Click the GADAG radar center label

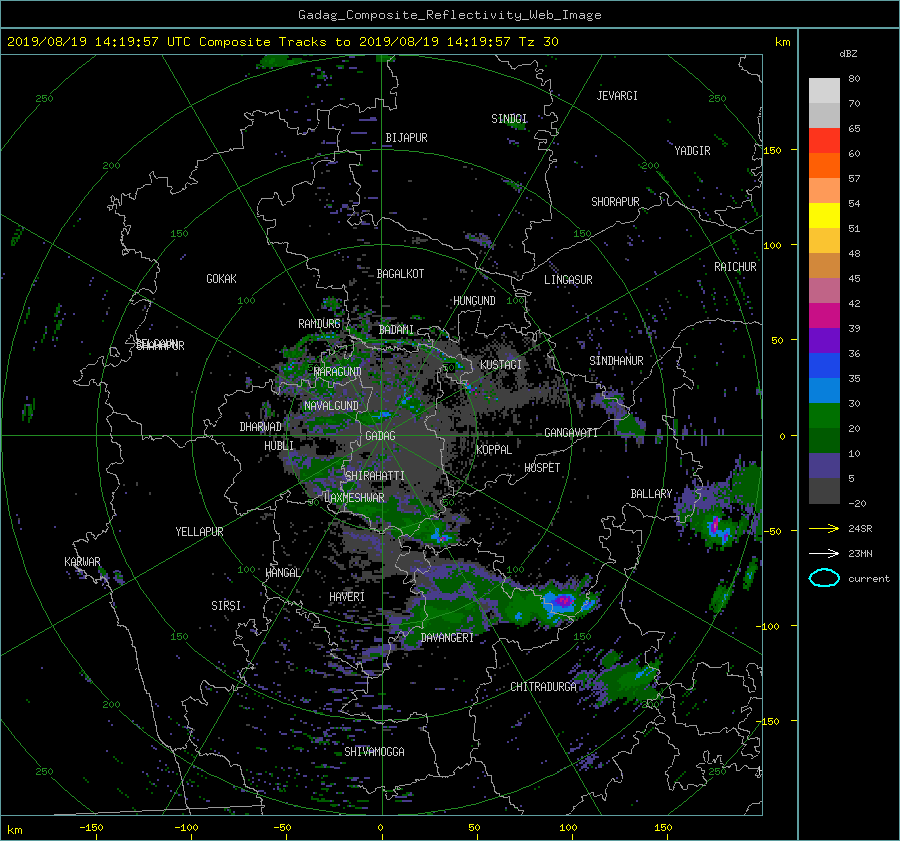pyautogui.click(x=381, y=436)
